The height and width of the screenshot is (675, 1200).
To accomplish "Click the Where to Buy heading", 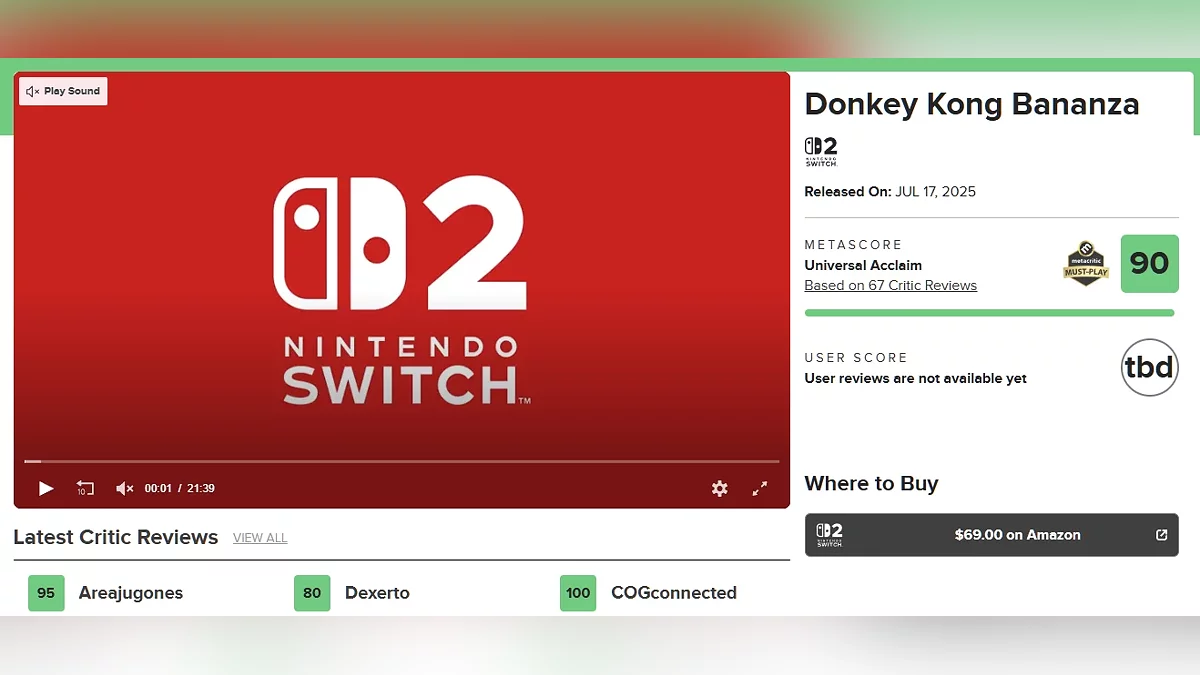I will click(x=872, y=484).
